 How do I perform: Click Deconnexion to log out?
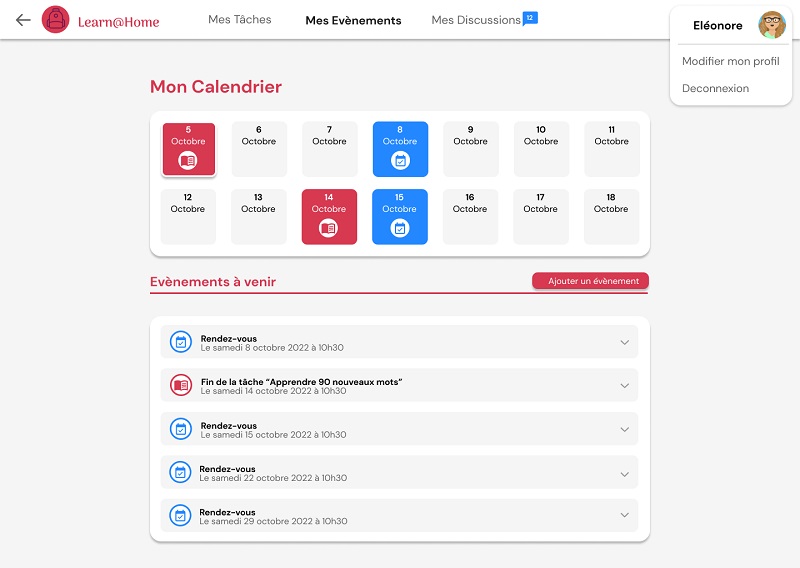click(715, 88)
